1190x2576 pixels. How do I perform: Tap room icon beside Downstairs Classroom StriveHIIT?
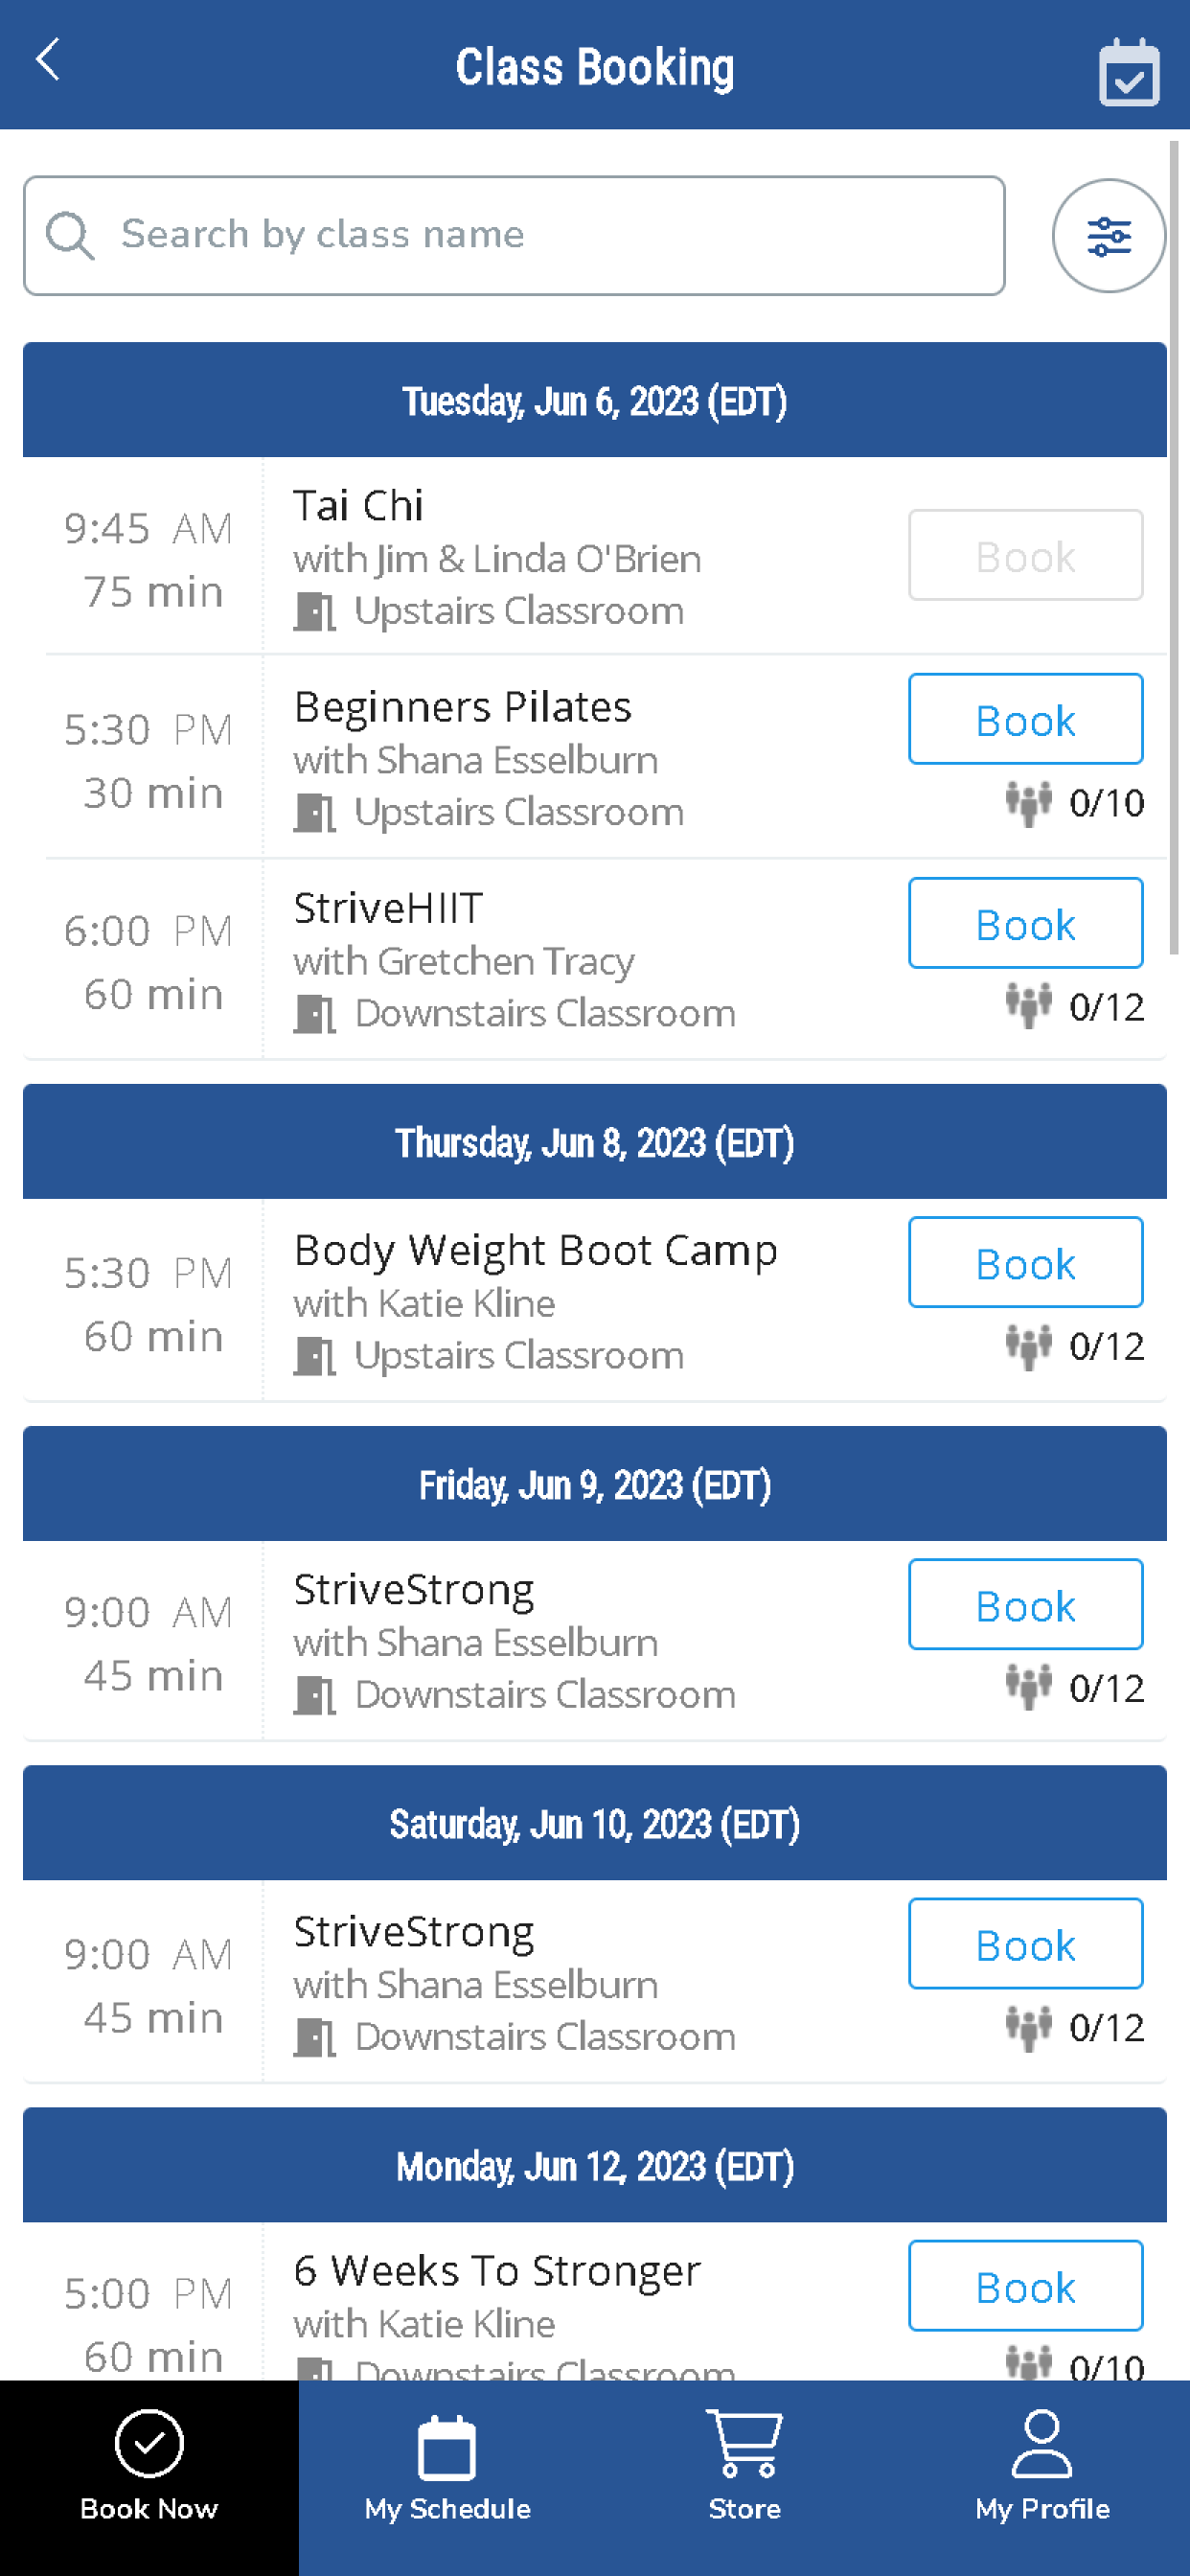pyautogui.click(x=314, y=1014)
